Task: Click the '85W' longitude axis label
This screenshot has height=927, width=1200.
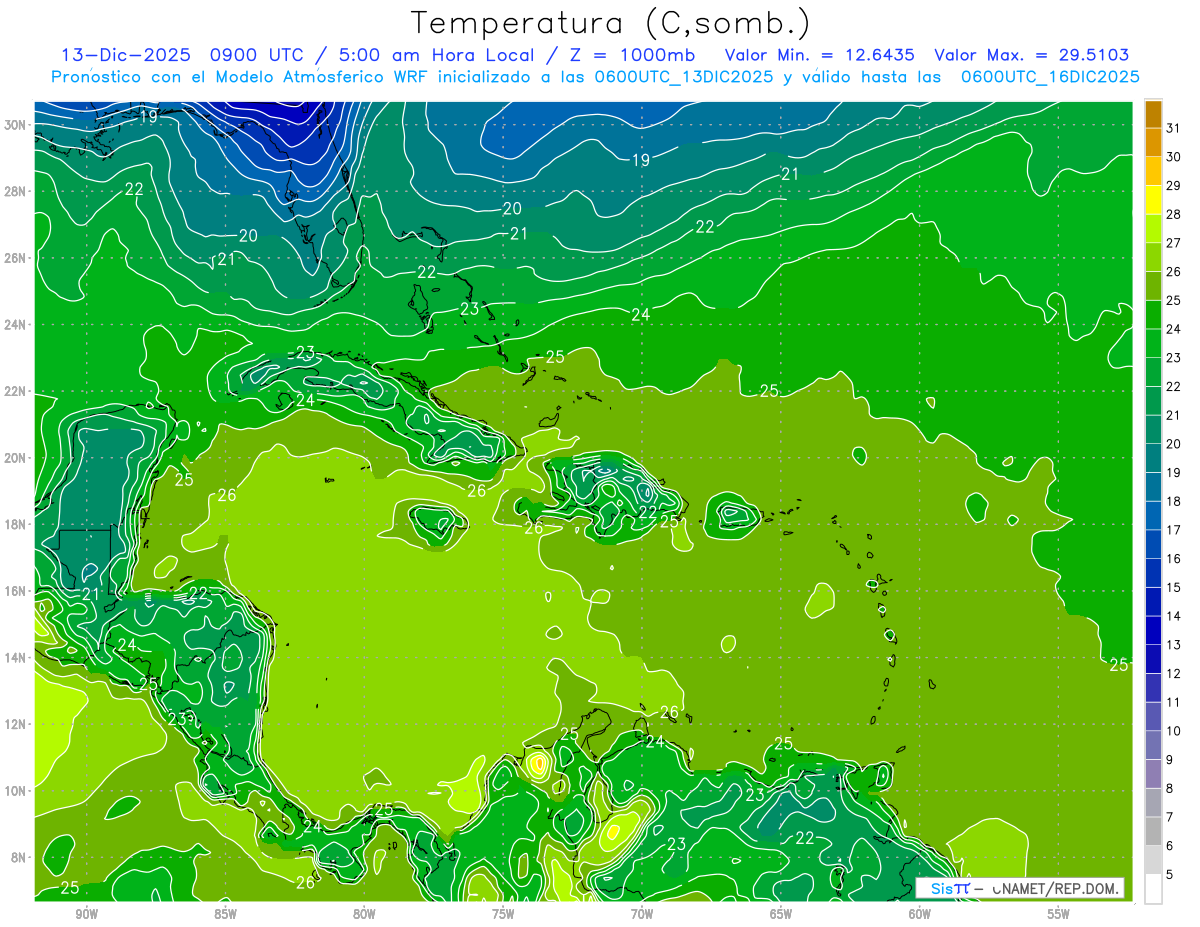Action: 225,914
